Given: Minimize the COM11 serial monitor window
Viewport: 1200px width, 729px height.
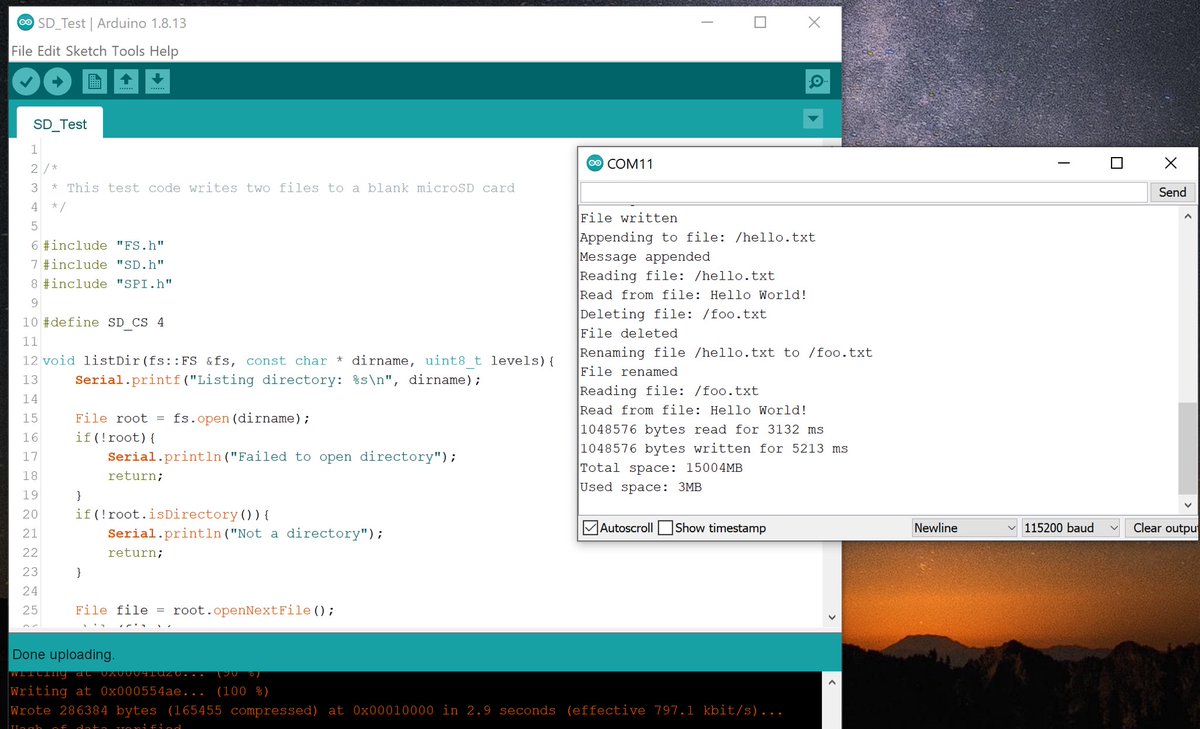Looking at the screenshot, I should click(1064, 163).
